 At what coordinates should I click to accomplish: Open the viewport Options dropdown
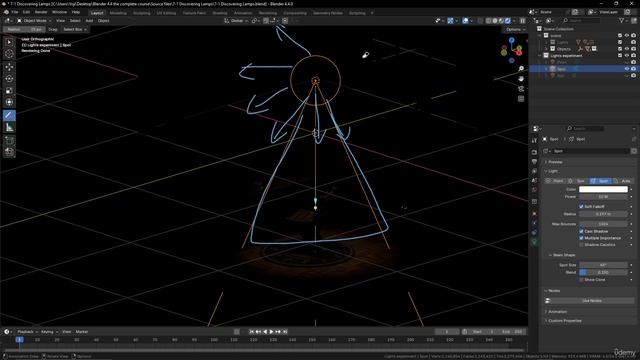coord(515,29)
